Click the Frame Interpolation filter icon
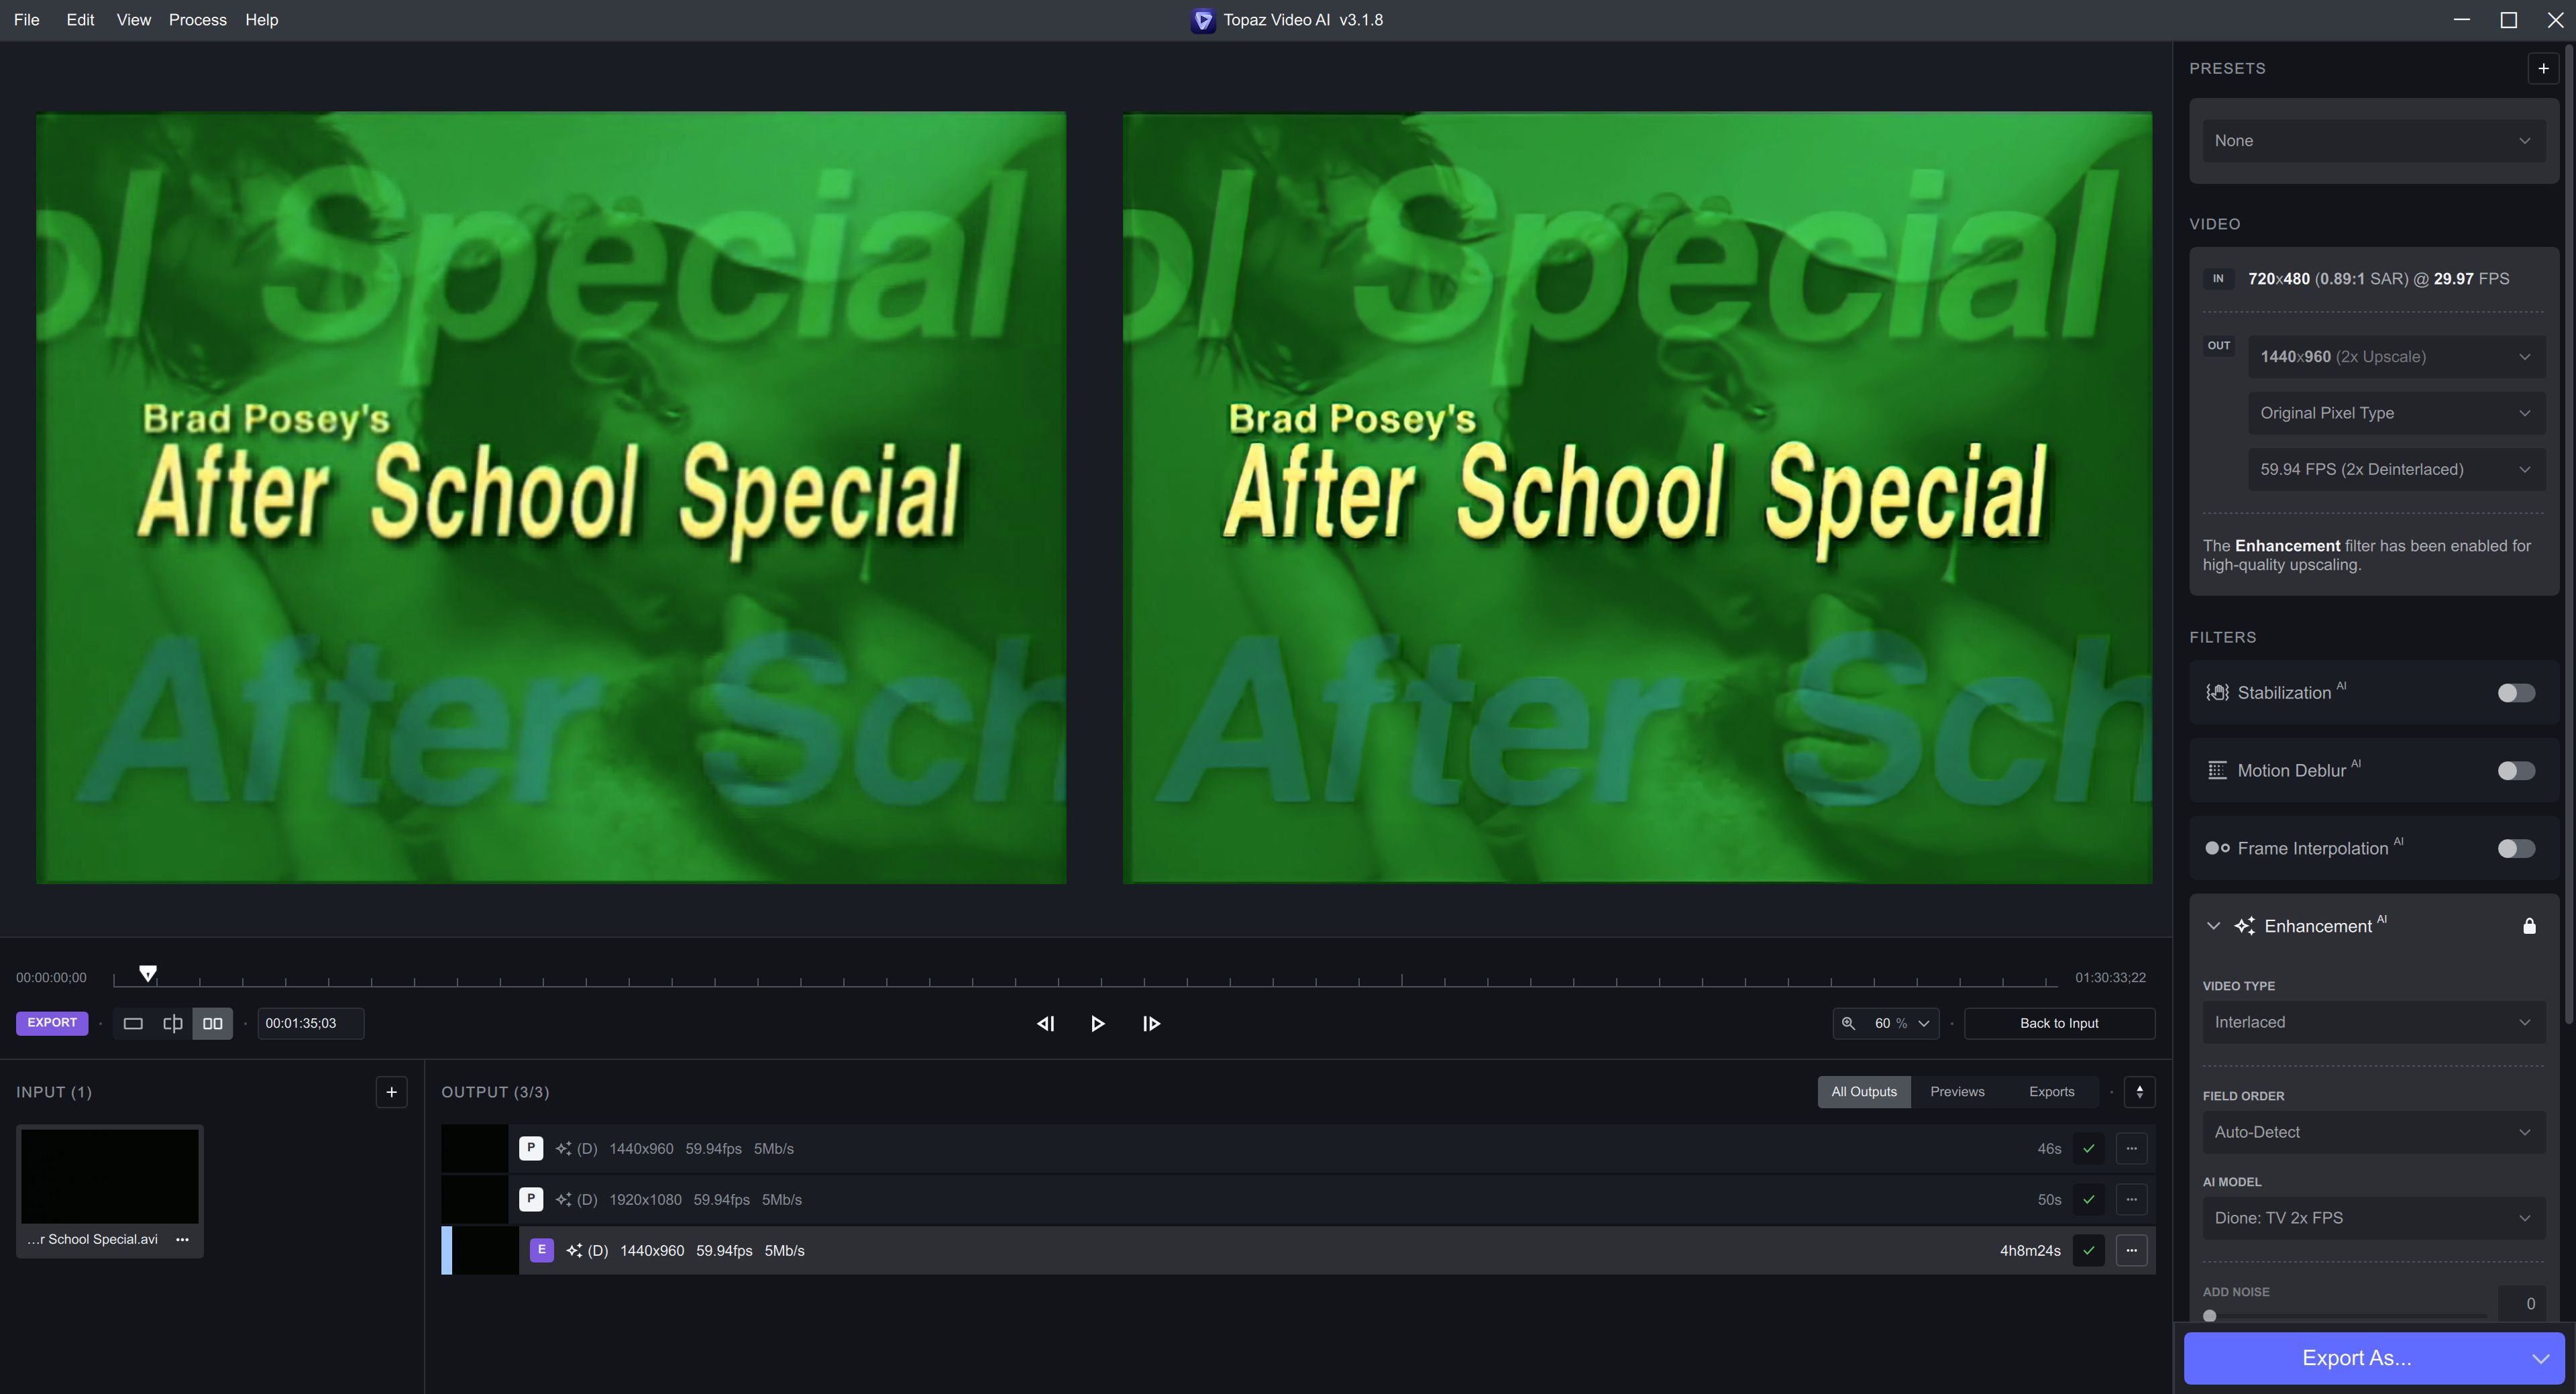Viewport: 2576px width, 1394px height. tap(2217, 848)
